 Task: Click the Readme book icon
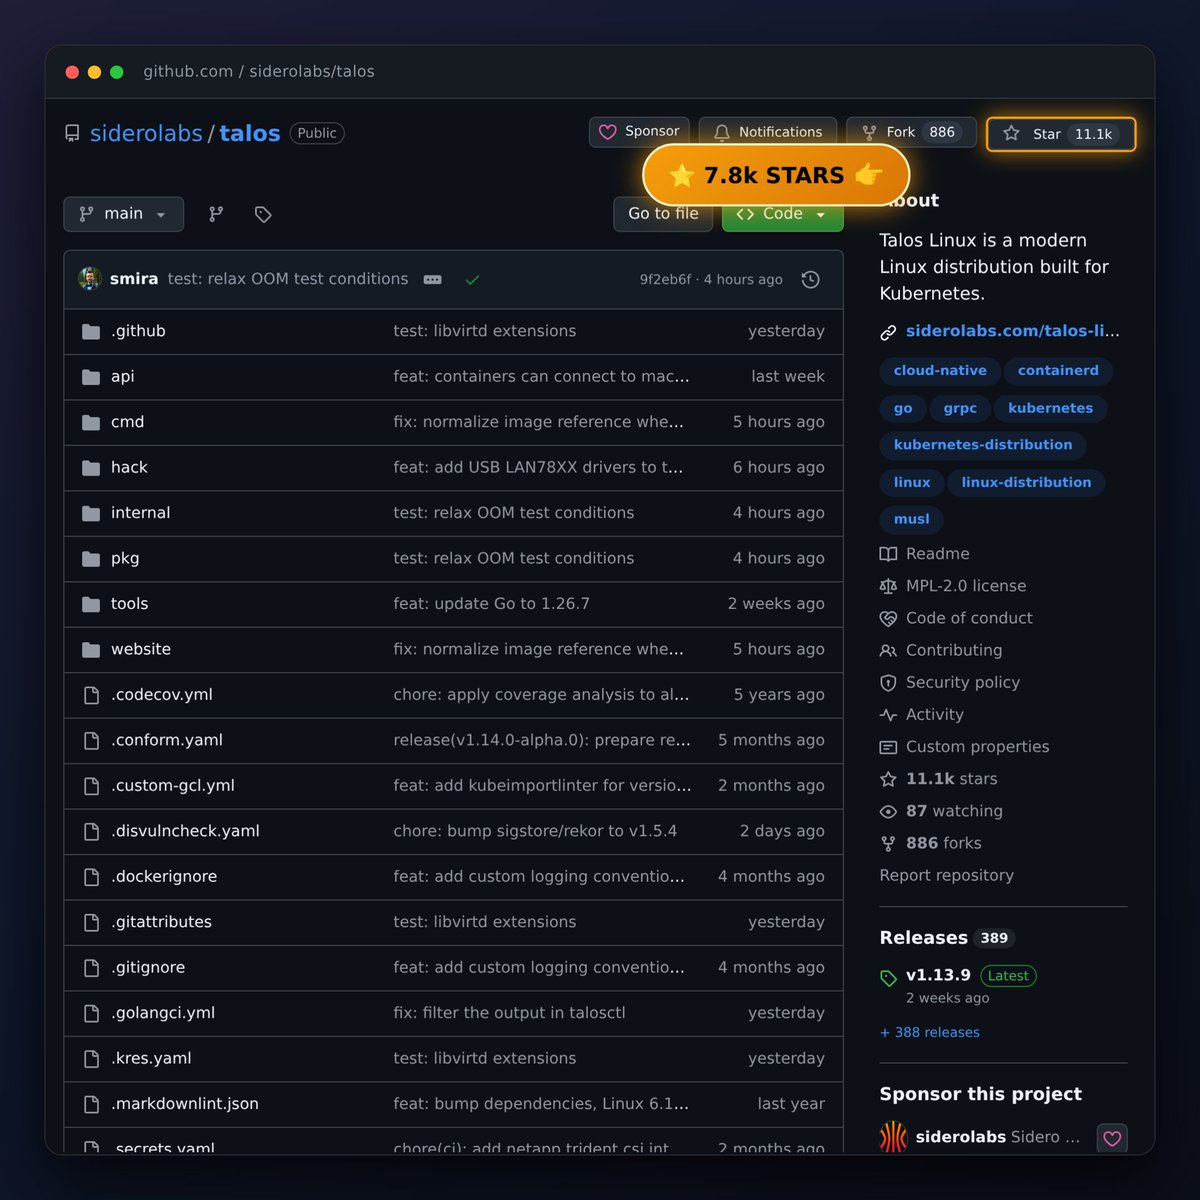(888, 554)
